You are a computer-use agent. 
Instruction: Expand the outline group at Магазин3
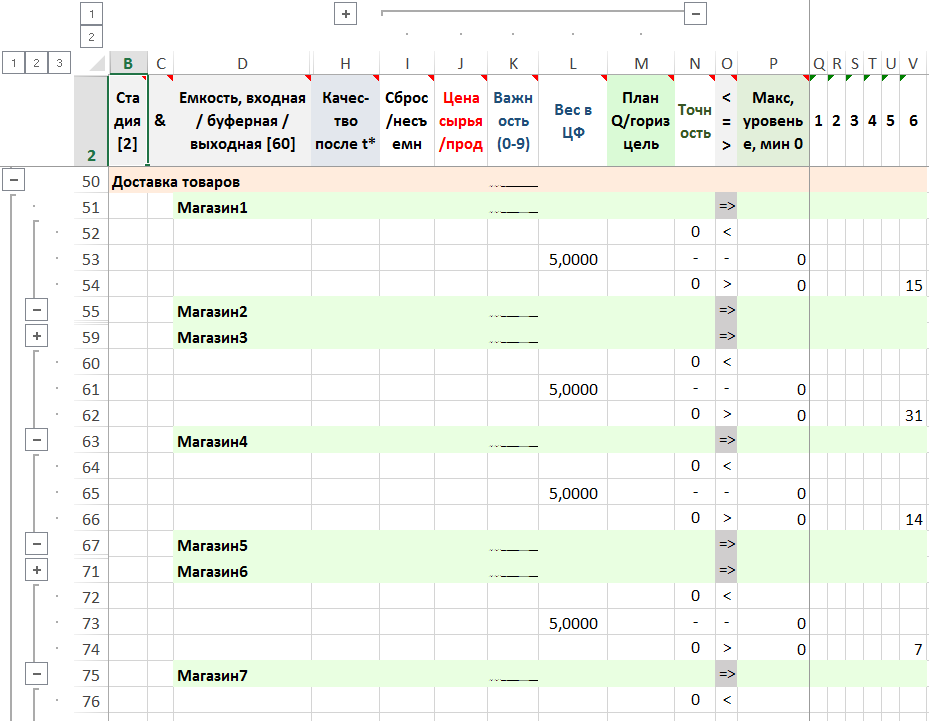[x=36, y=337]
